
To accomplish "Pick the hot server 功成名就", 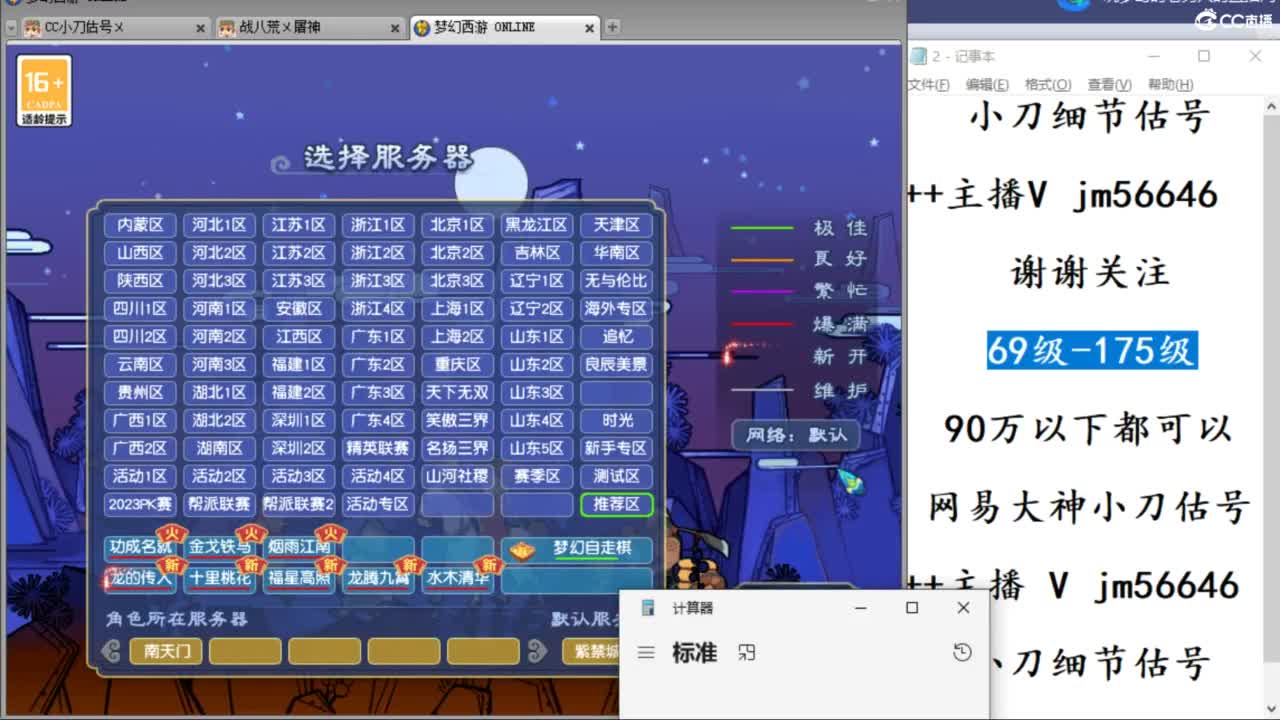I will tap(140, 548).
